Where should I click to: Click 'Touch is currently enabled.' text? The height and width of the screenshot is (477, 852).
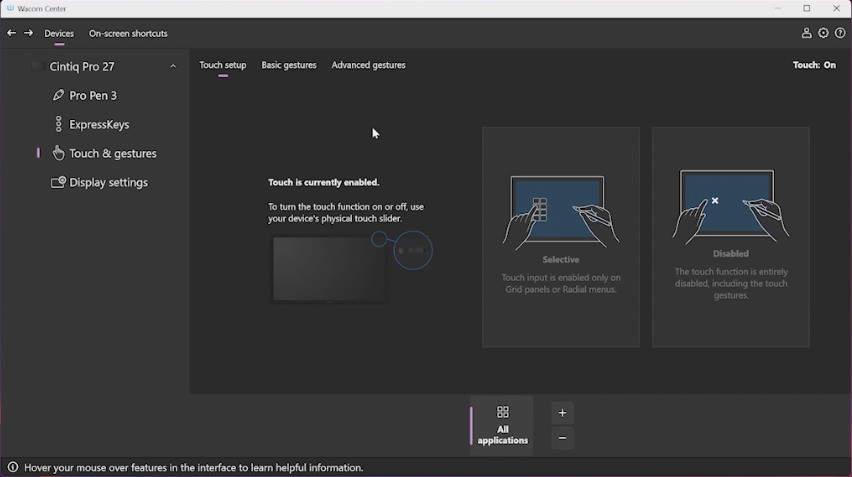(x=323, y=182)
